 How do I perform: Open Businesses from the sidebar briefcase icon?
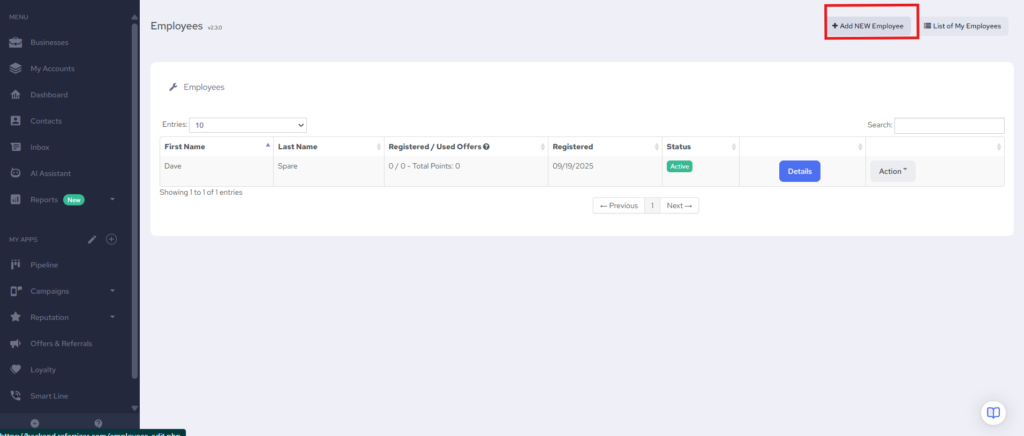[15, 43]
